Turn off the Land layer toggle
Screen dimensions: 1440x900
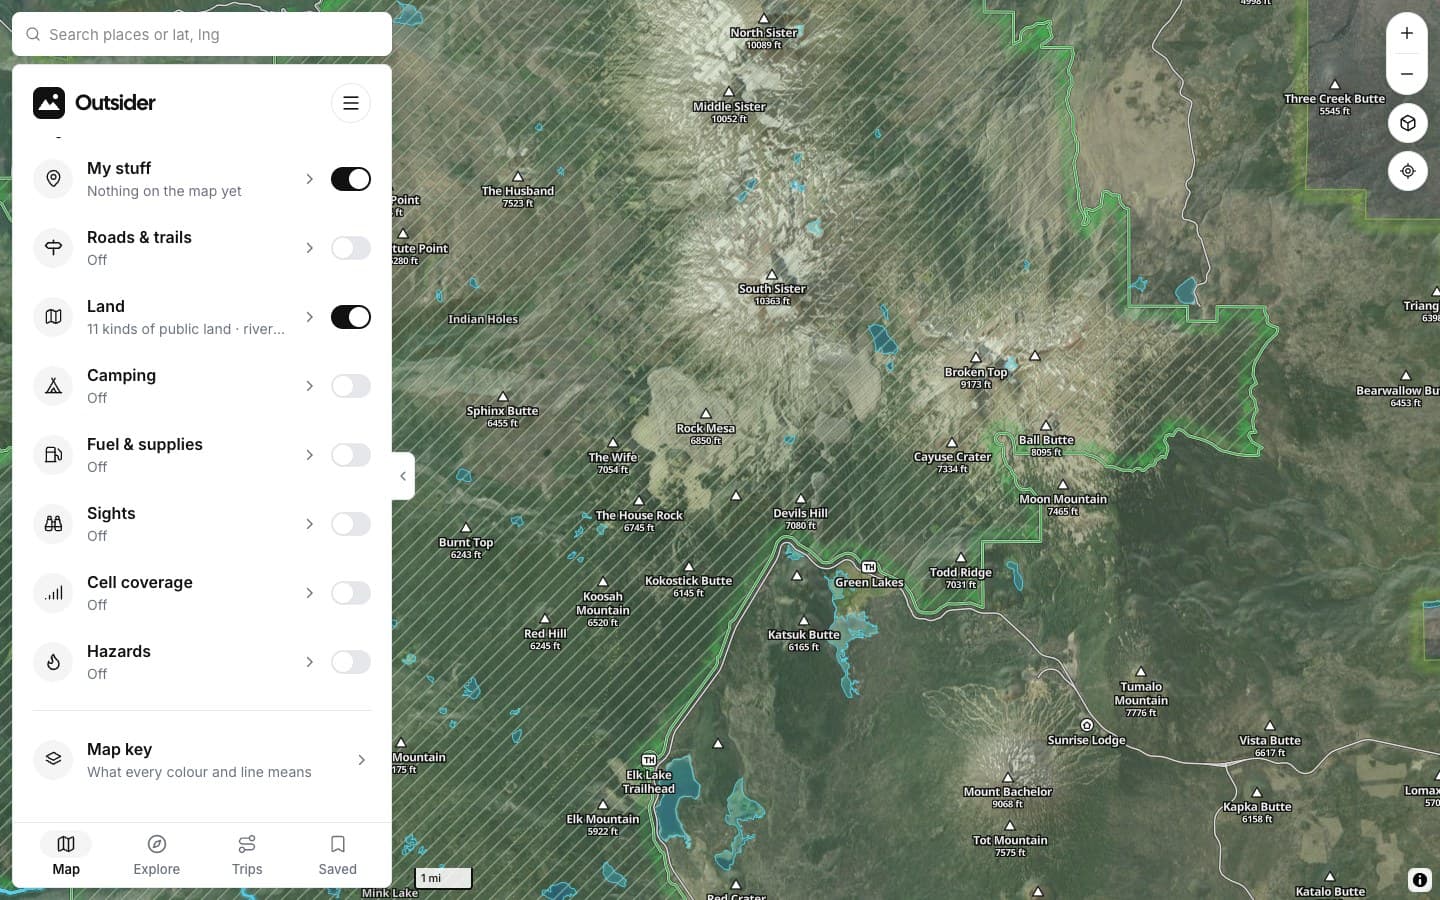click(351, 317)
